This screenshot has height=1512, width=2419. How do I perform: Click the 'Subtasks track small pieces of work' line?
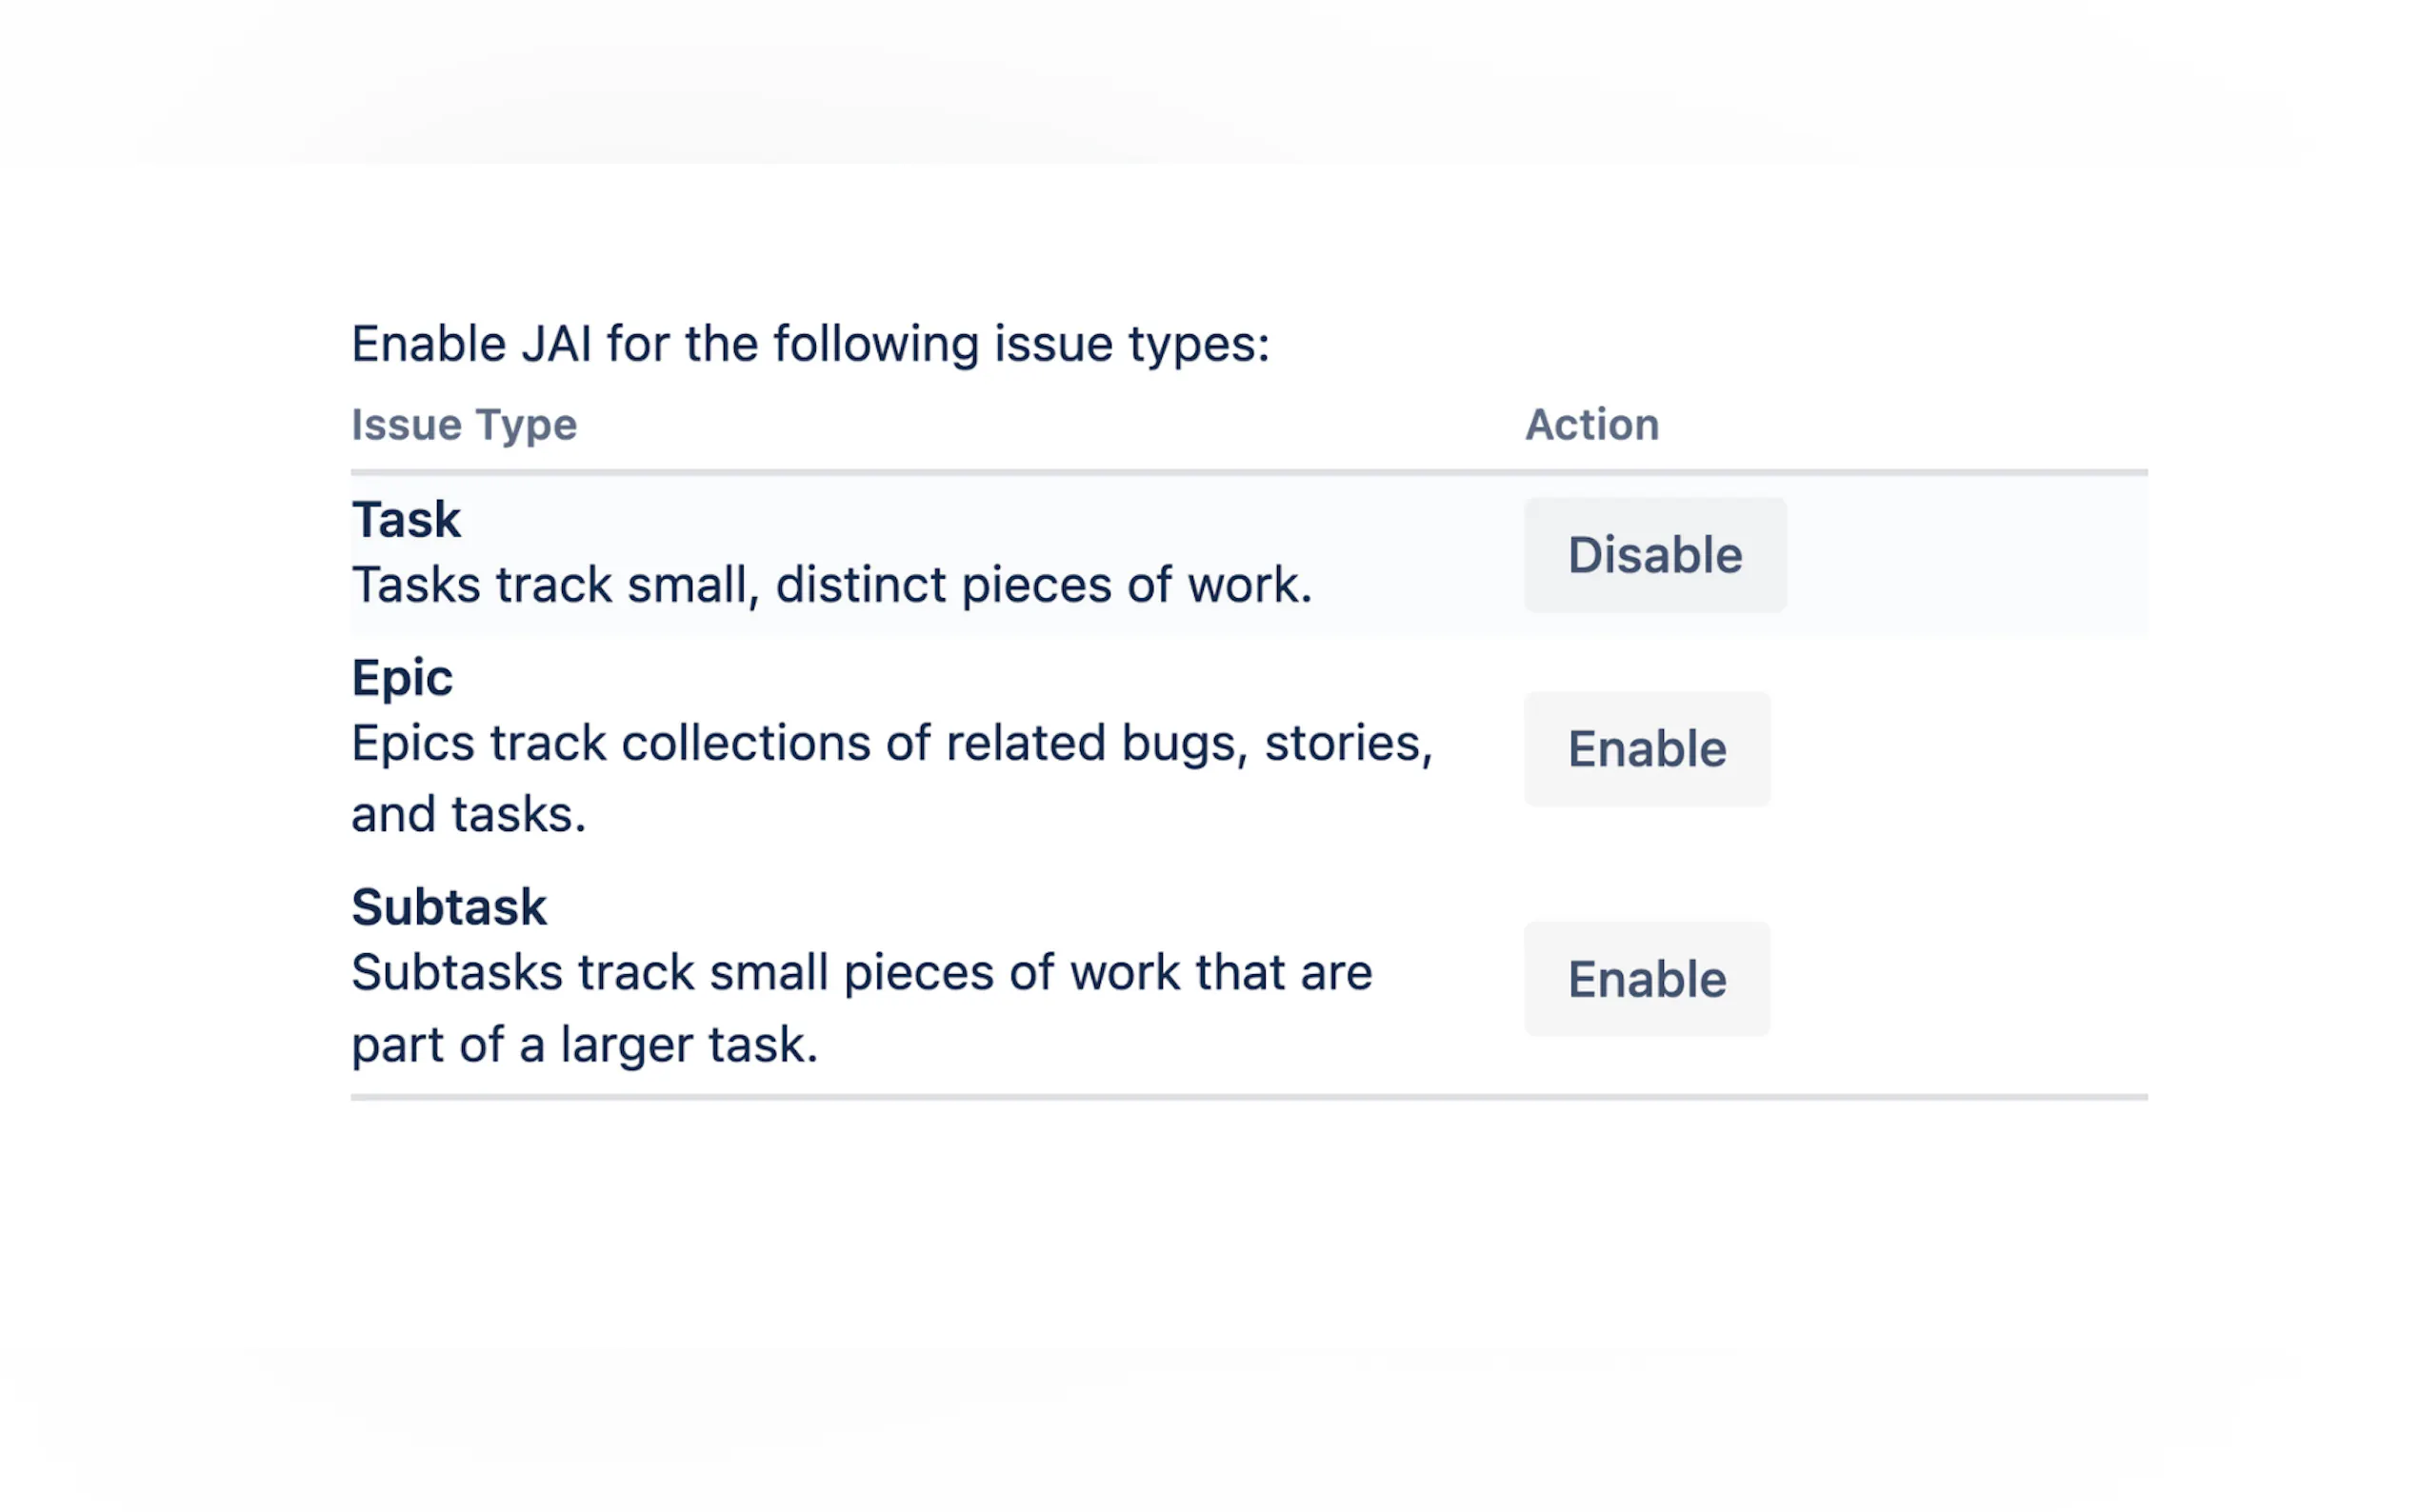[860, 973]
